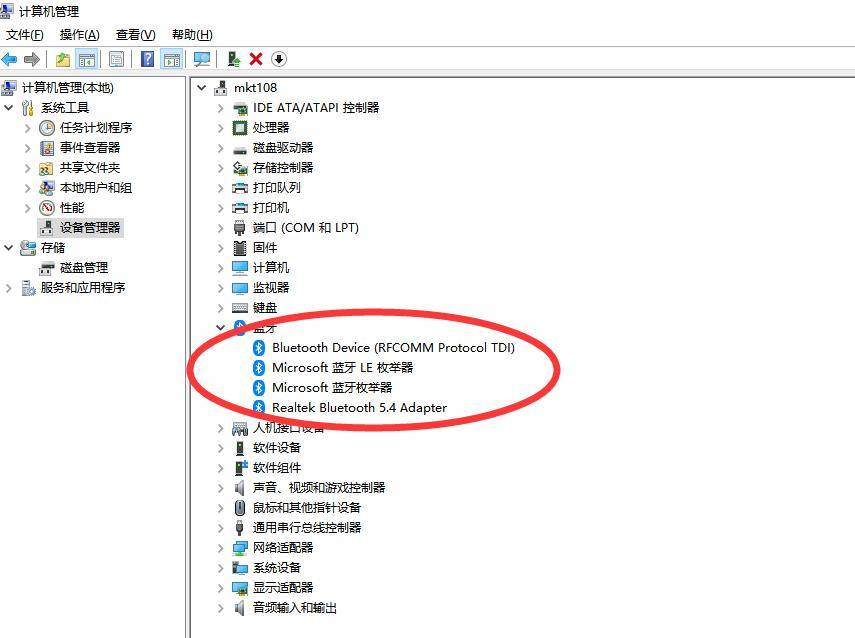855x638 pixels.
Task: Go up one level with the folder icon
Action: click(x=63, y=59)
